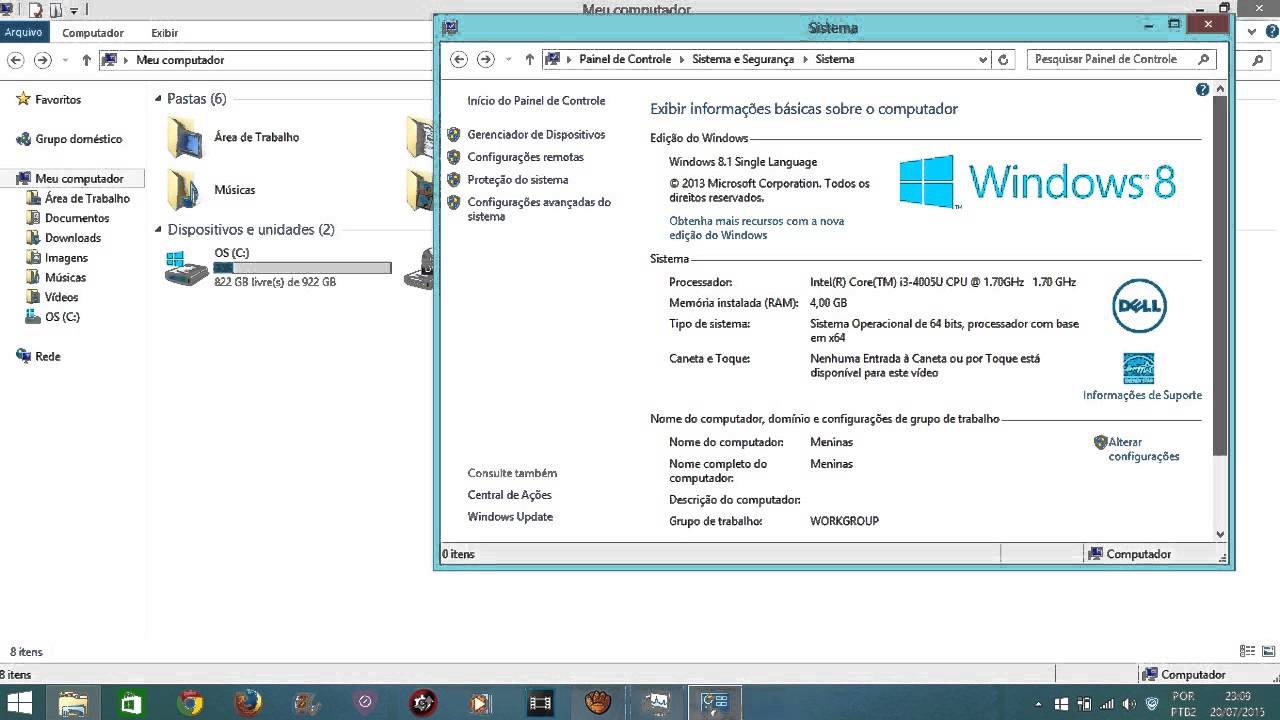Select the OS (C:) drive icon
Image resolution: width=1280 pixels, height=720 pixels.
186,268
